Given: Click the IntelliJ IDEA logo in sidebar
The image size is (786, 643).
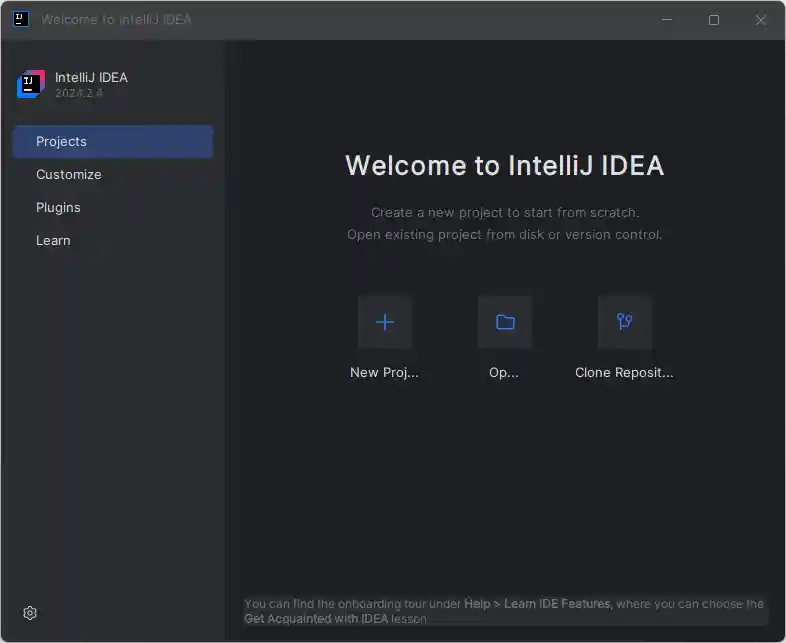Looking at the screenshot, I should (x=31, y=85).
